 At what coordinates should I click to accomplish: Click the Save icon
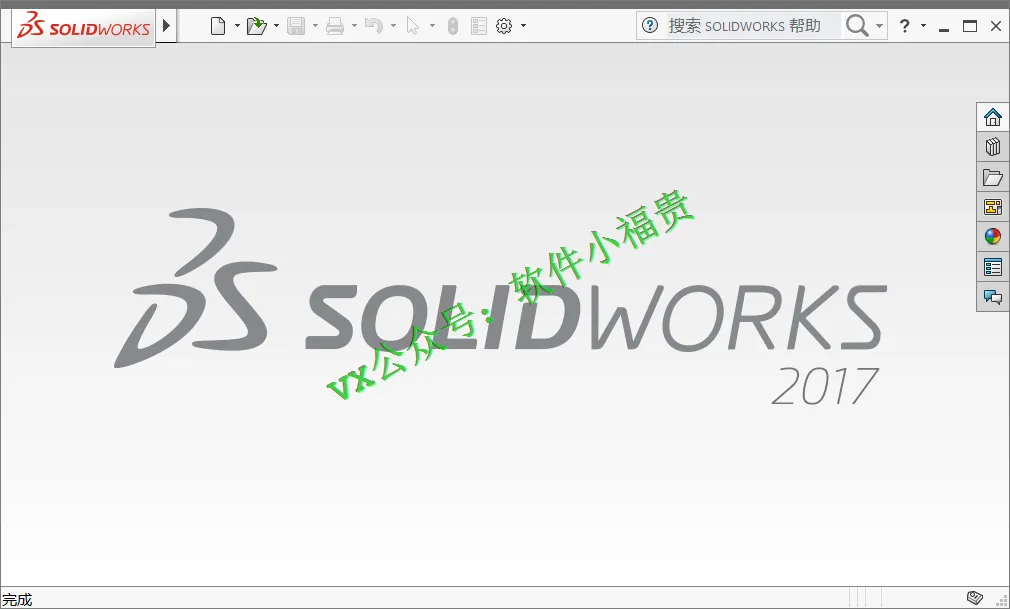point(296,26)
